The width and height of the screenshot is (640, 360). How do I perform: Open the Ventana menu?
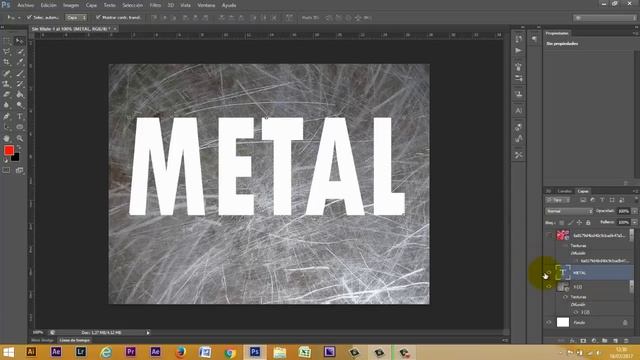pos(206,5)
